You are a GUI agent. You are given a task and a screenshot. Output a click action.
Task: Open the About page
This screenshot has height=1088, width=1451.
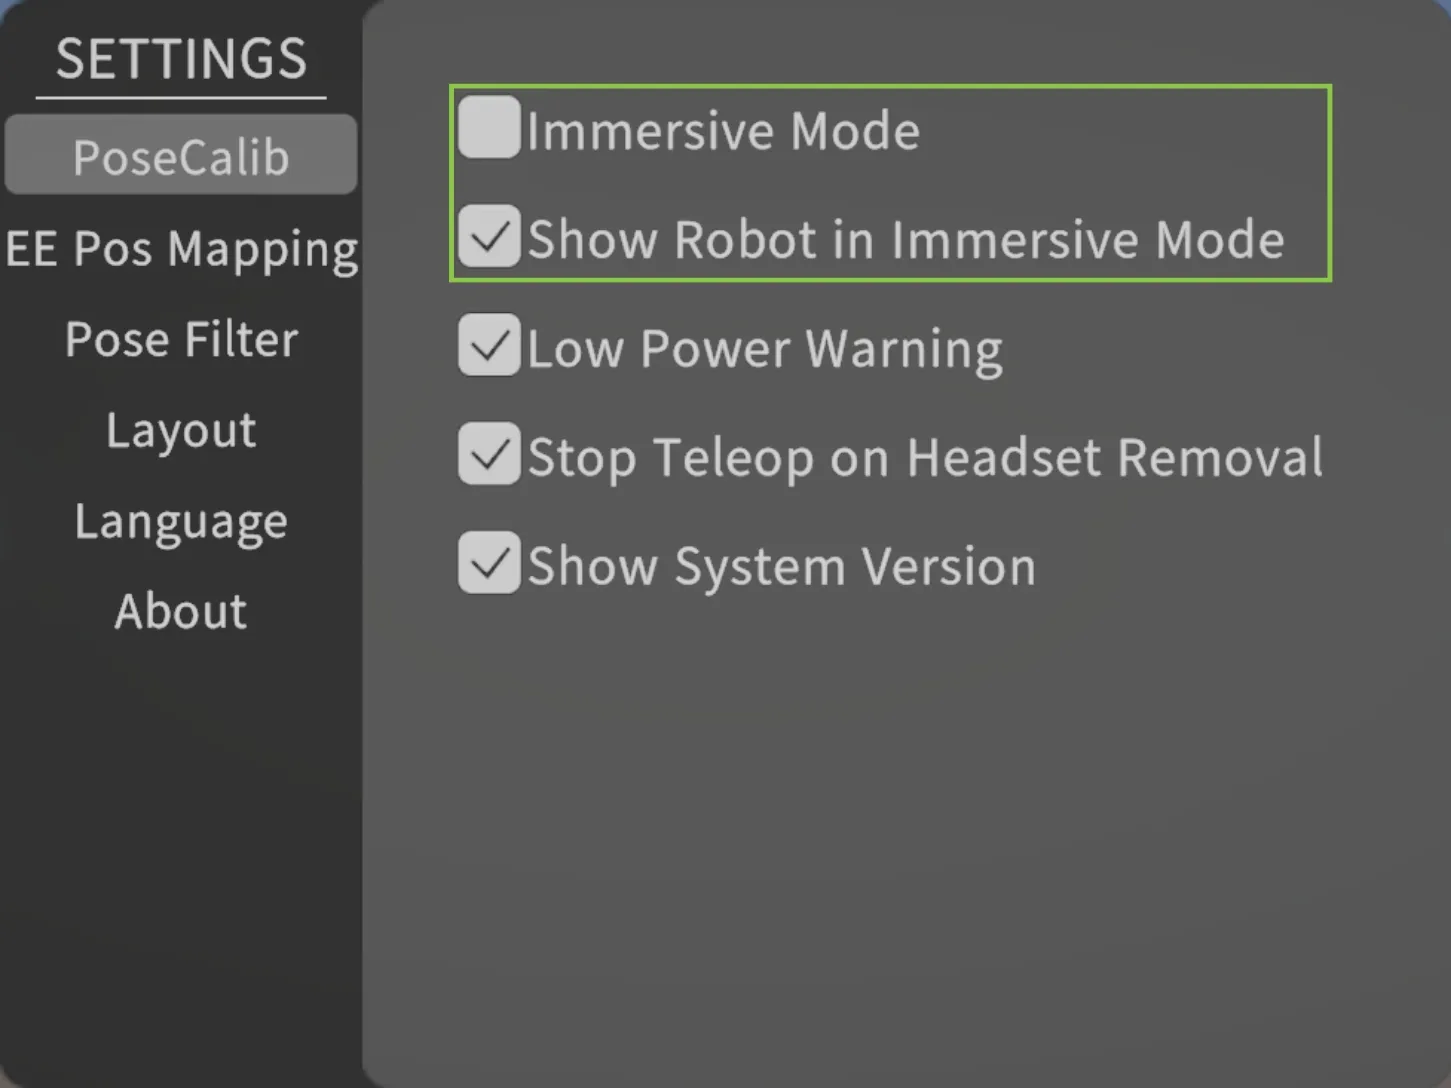point(181,611)
